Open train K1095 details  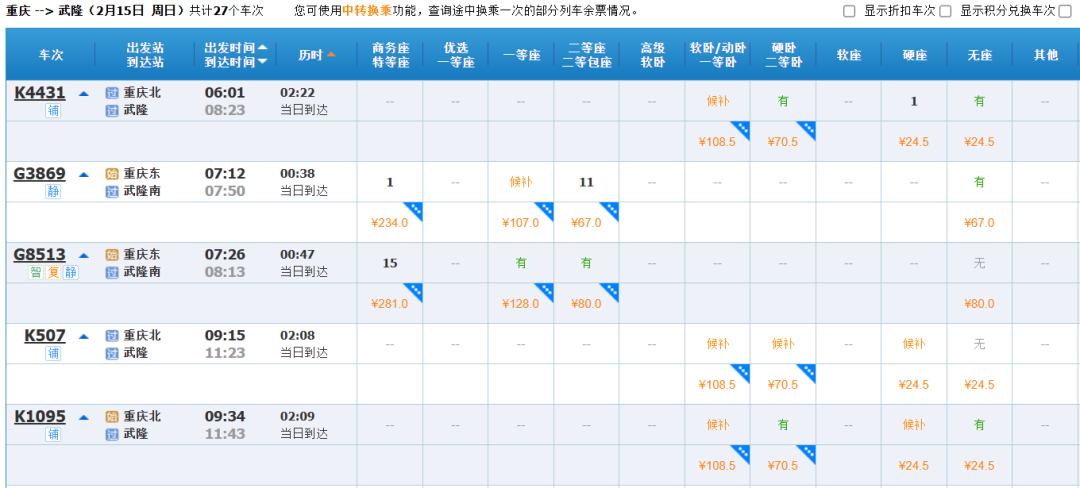click(x=40, y=416)
